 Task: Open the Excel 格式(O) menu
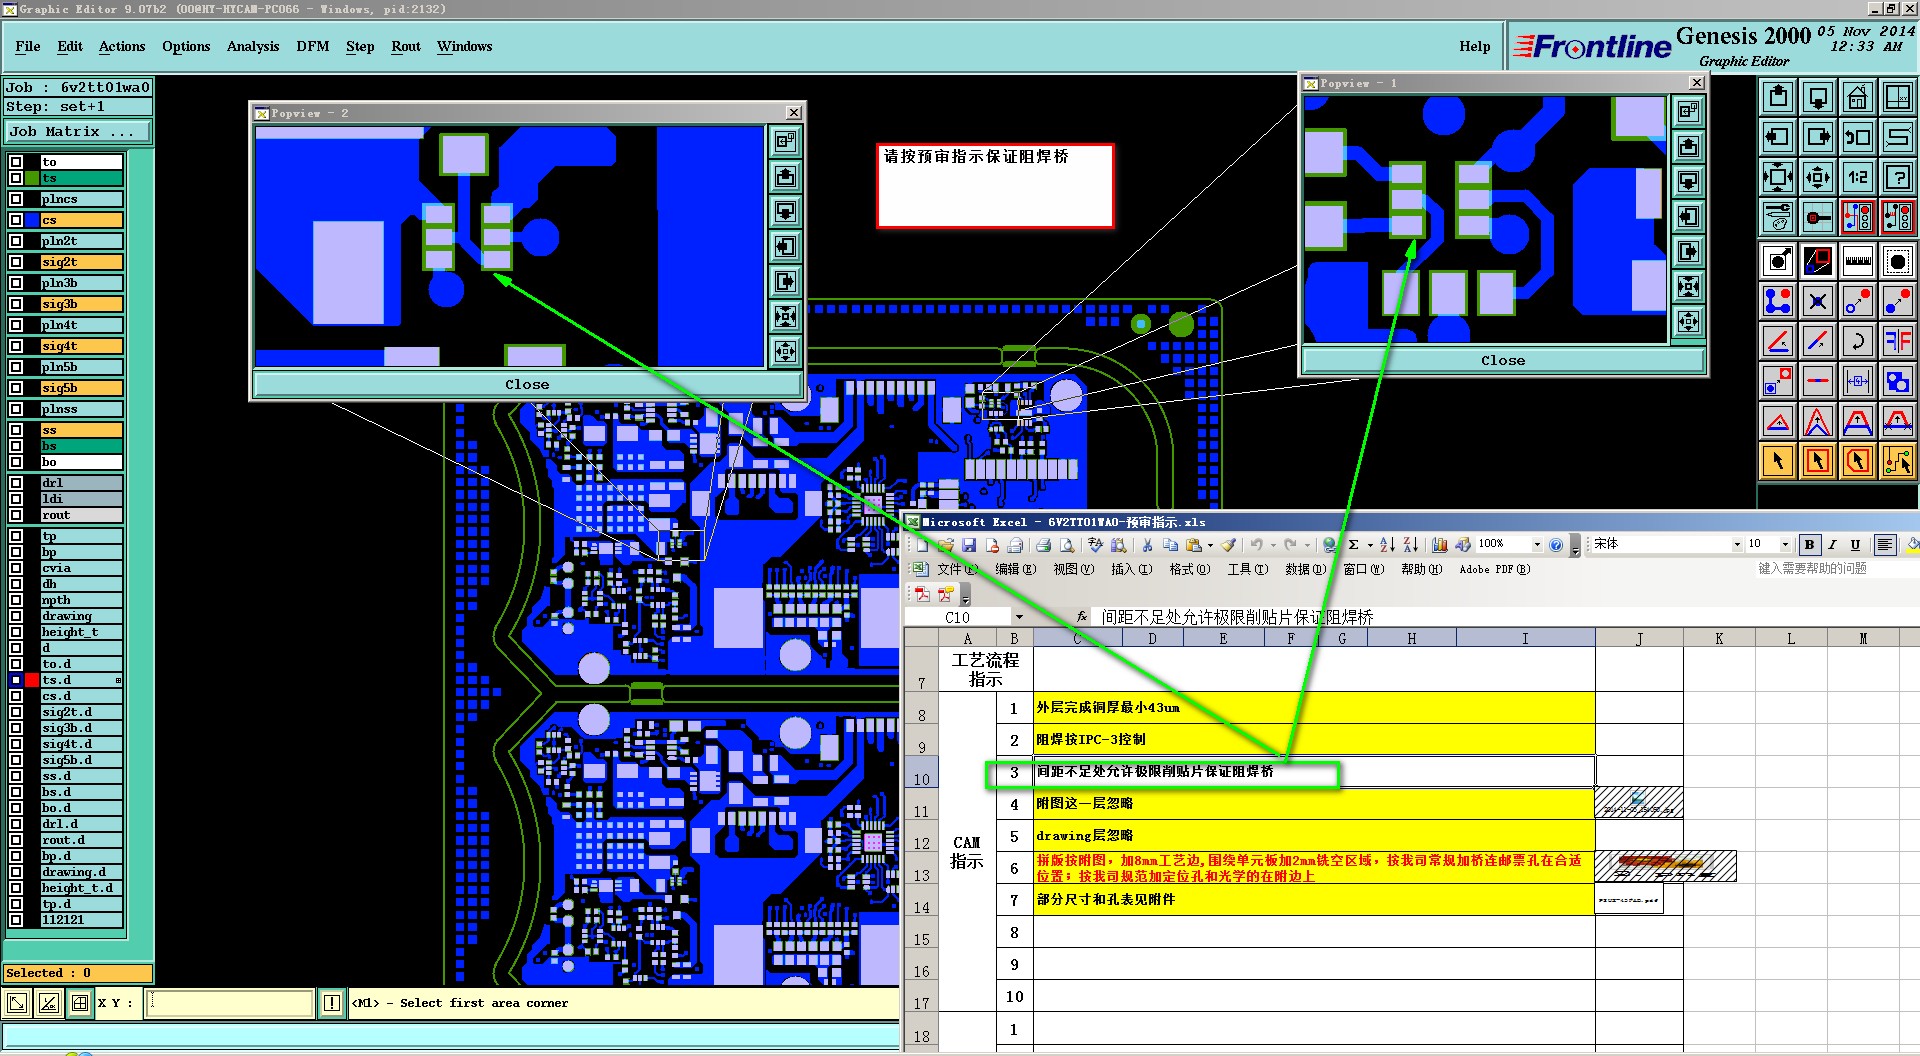coord(1190,569)
